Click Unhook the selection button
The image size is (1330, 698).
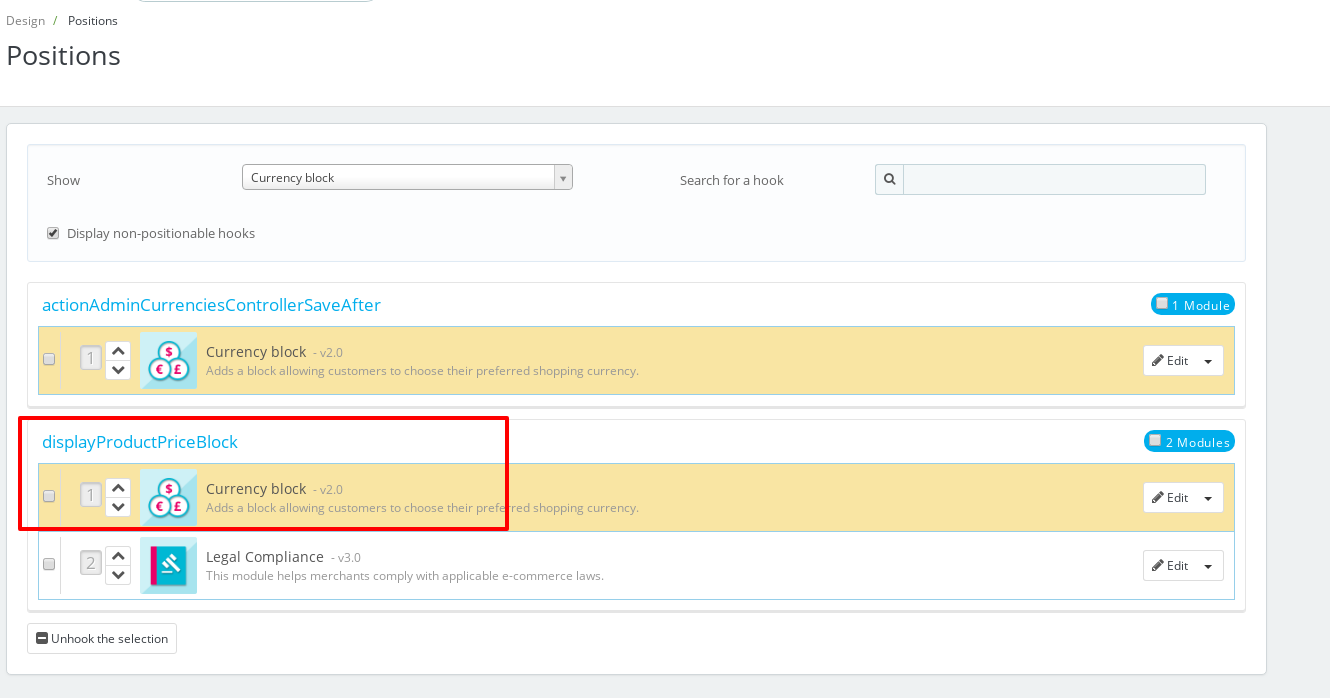click(102, 639)
